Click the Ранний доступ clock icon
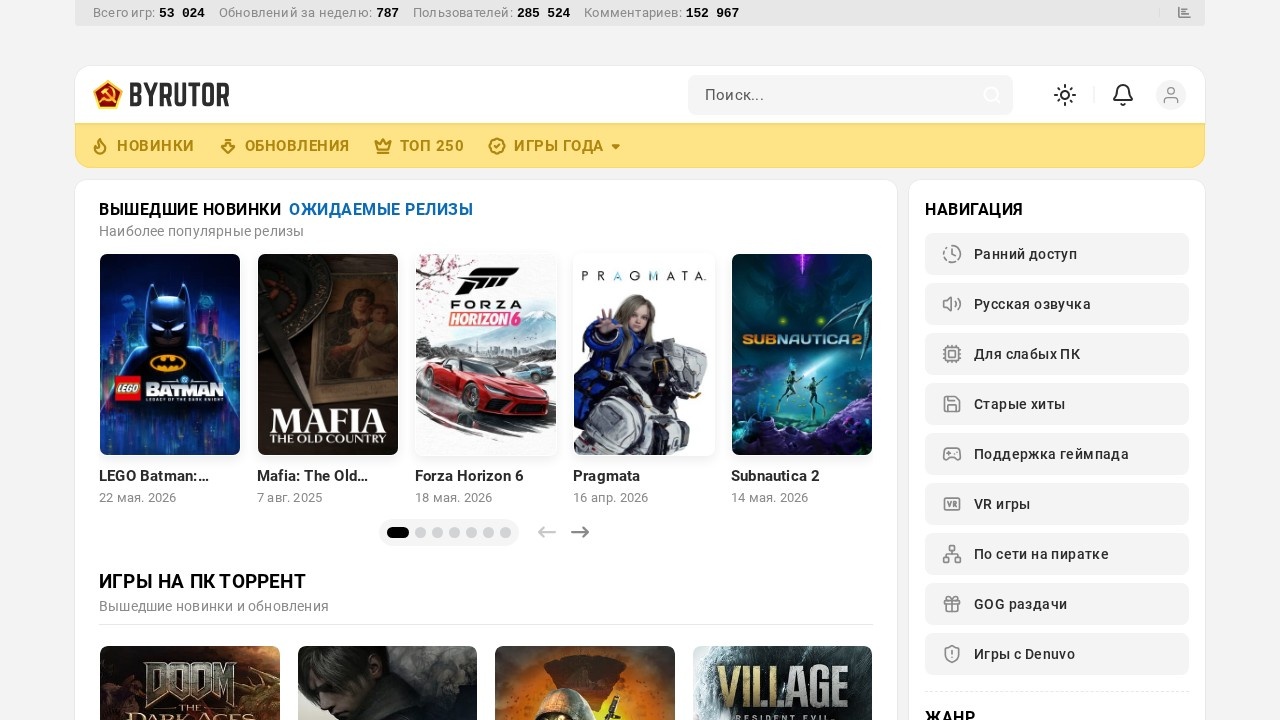This screenshot has height=720, width=1280. 952,254
